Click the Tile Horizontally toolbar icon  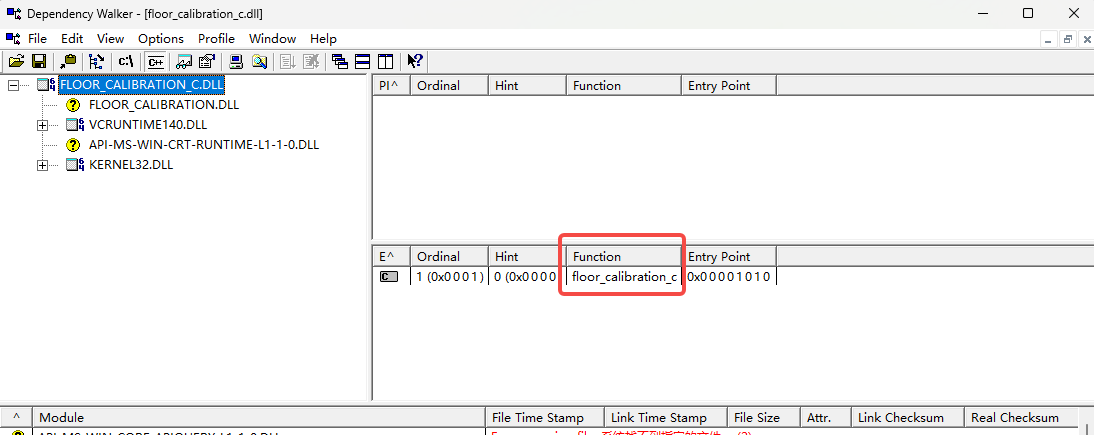363,61
